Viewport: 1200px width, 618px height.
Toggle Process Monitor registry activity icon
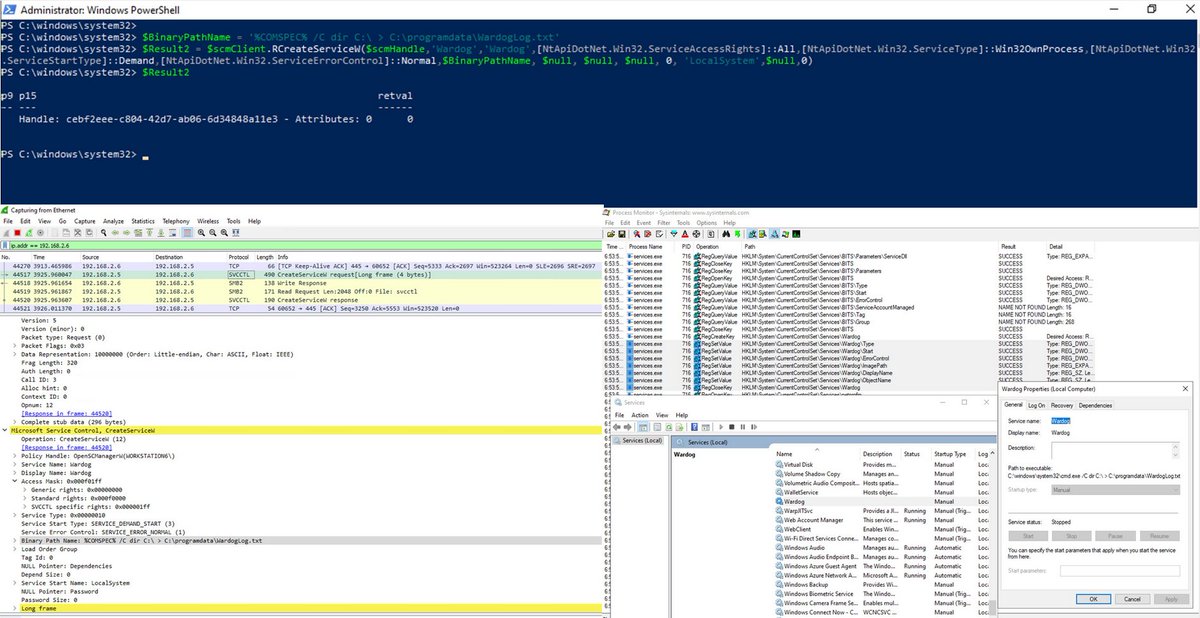(x=752, y=234)
